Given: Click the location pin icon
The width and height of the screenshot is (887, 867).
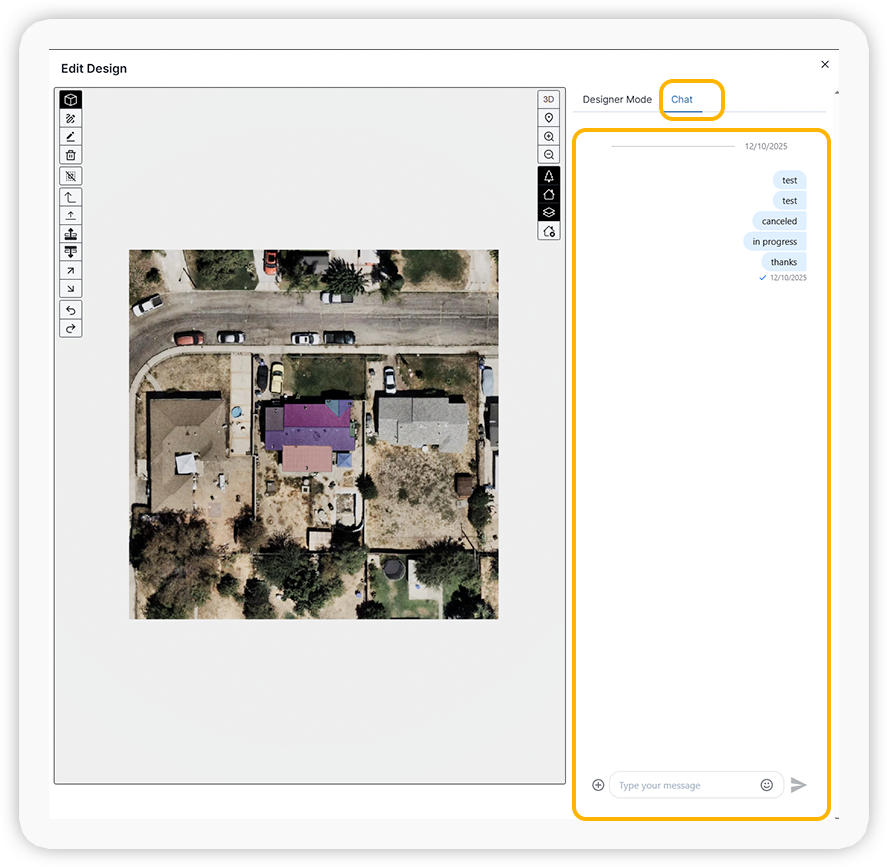Looking at the screenshot, I should [548, 117].
